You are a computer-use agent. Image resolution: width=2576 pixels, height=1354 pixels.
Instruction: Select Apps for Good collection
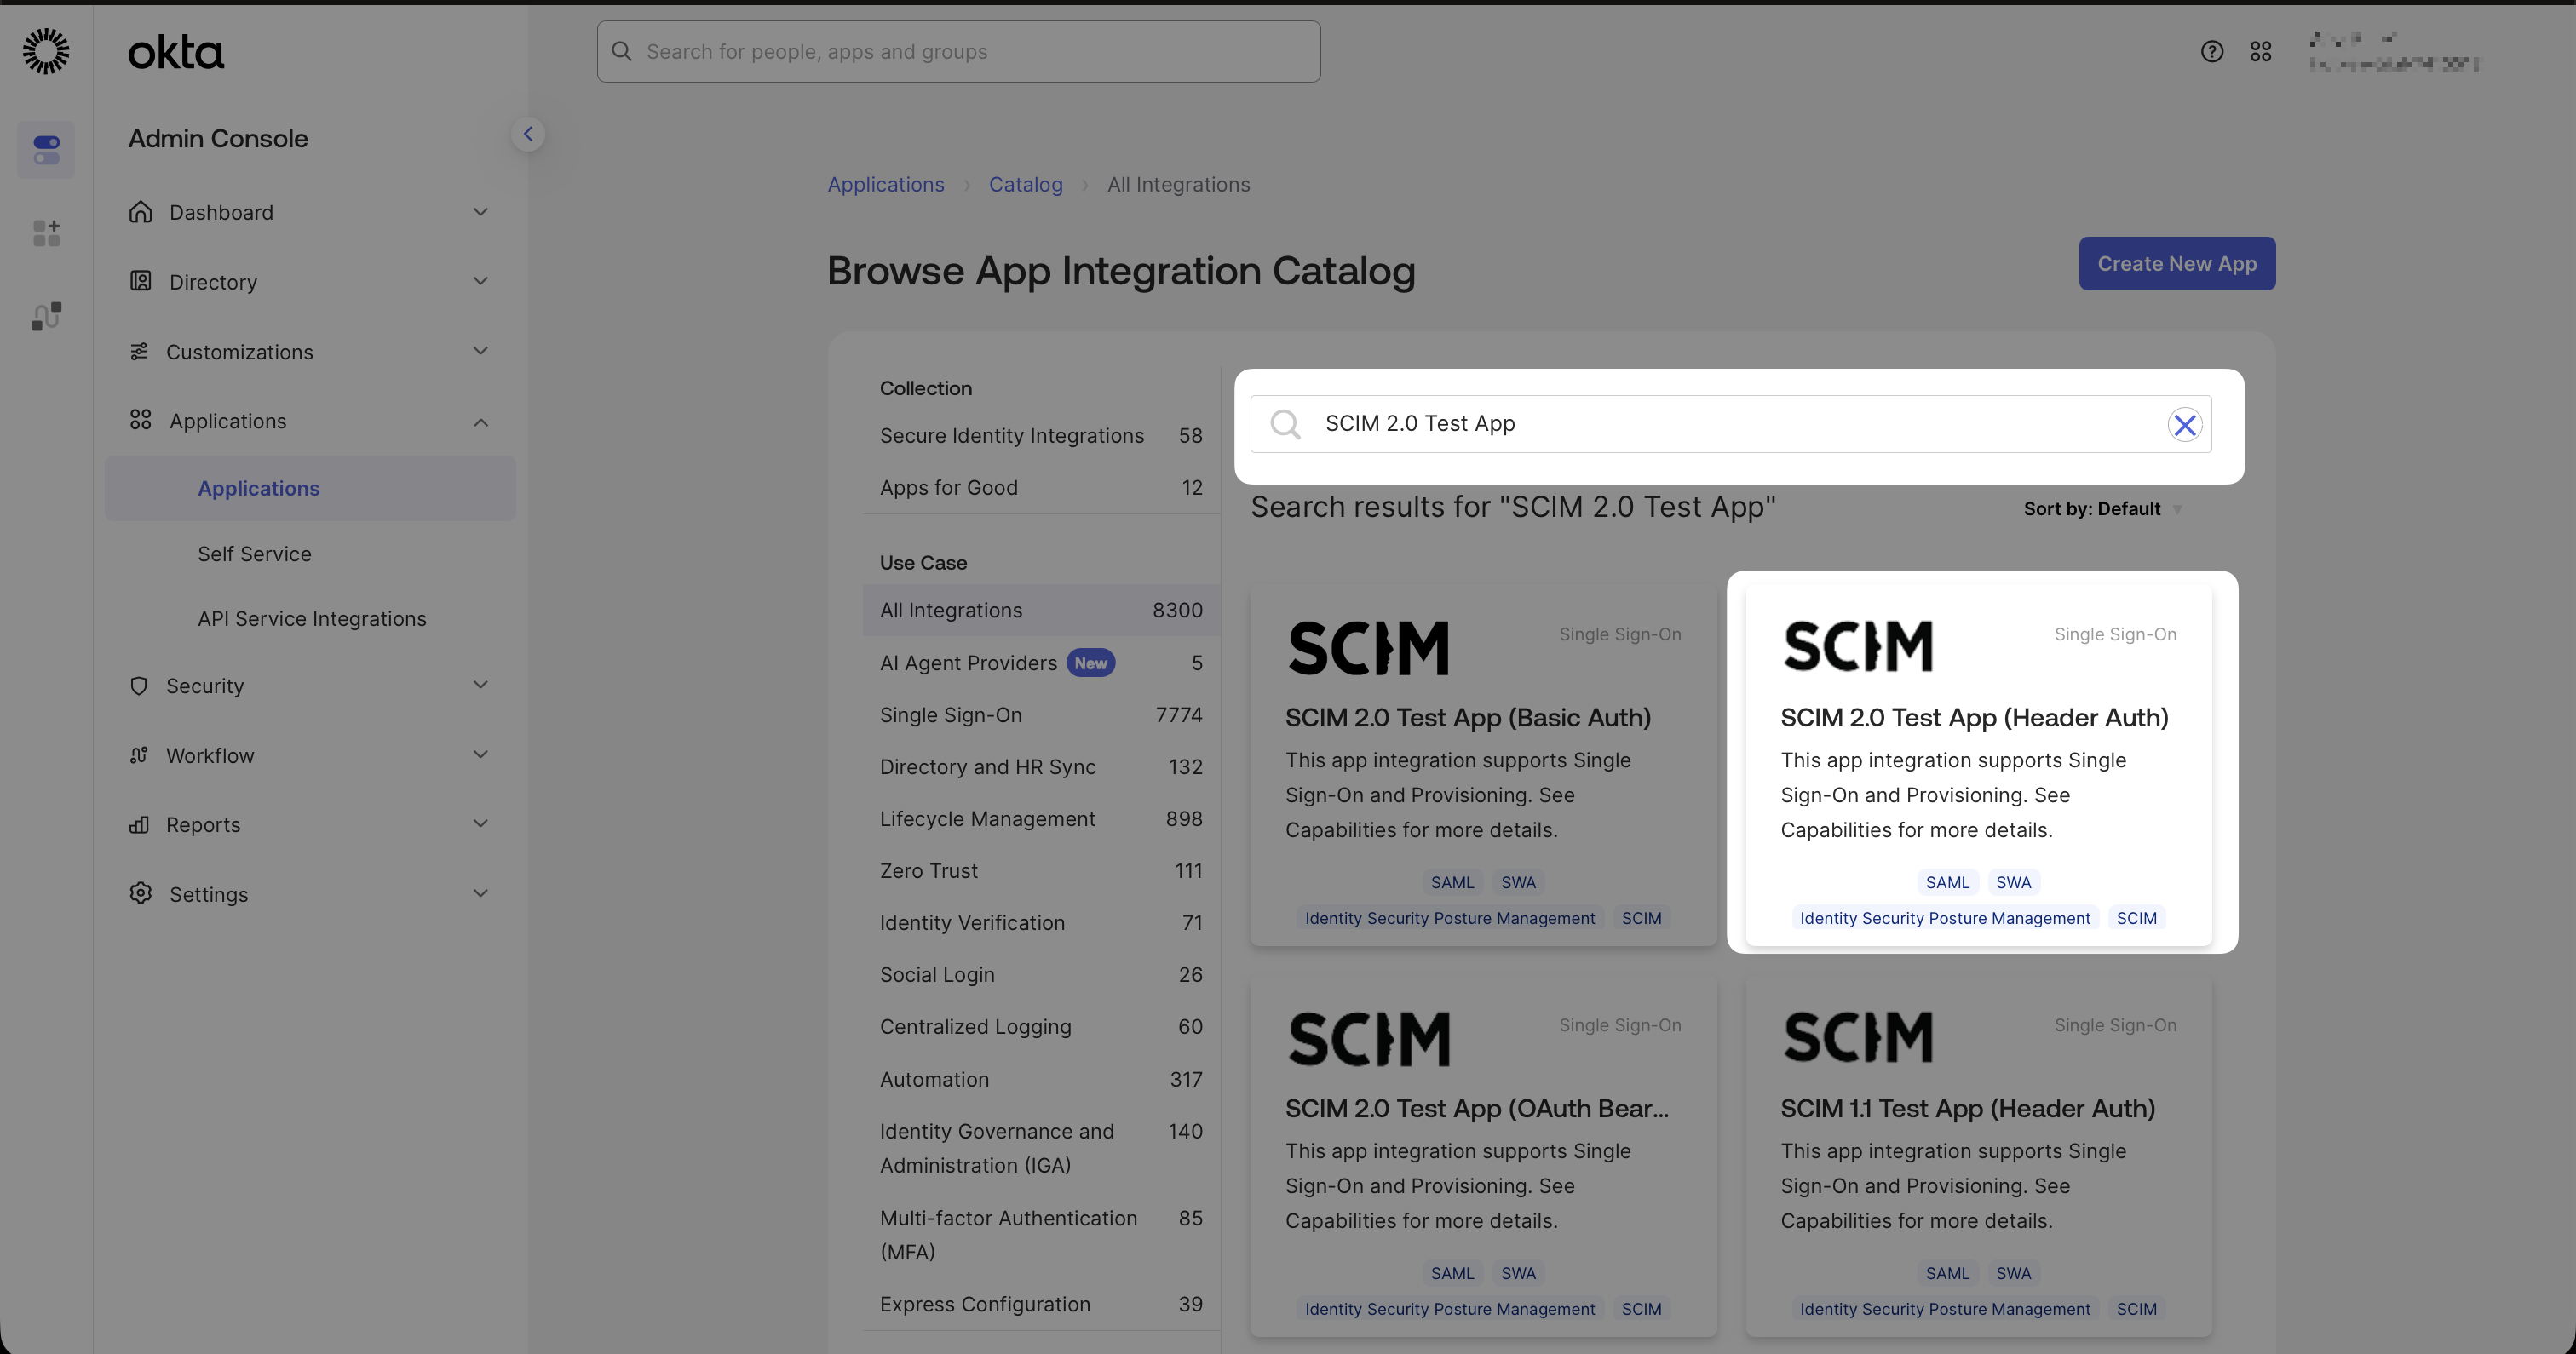[1041, 488]
